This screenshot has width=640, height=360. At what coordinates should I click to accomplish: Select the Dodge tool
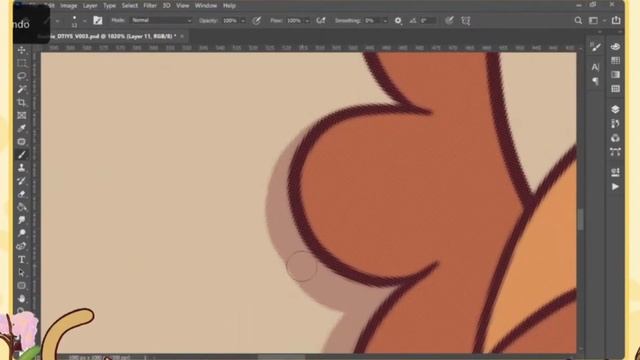click(x=22, y=233)
